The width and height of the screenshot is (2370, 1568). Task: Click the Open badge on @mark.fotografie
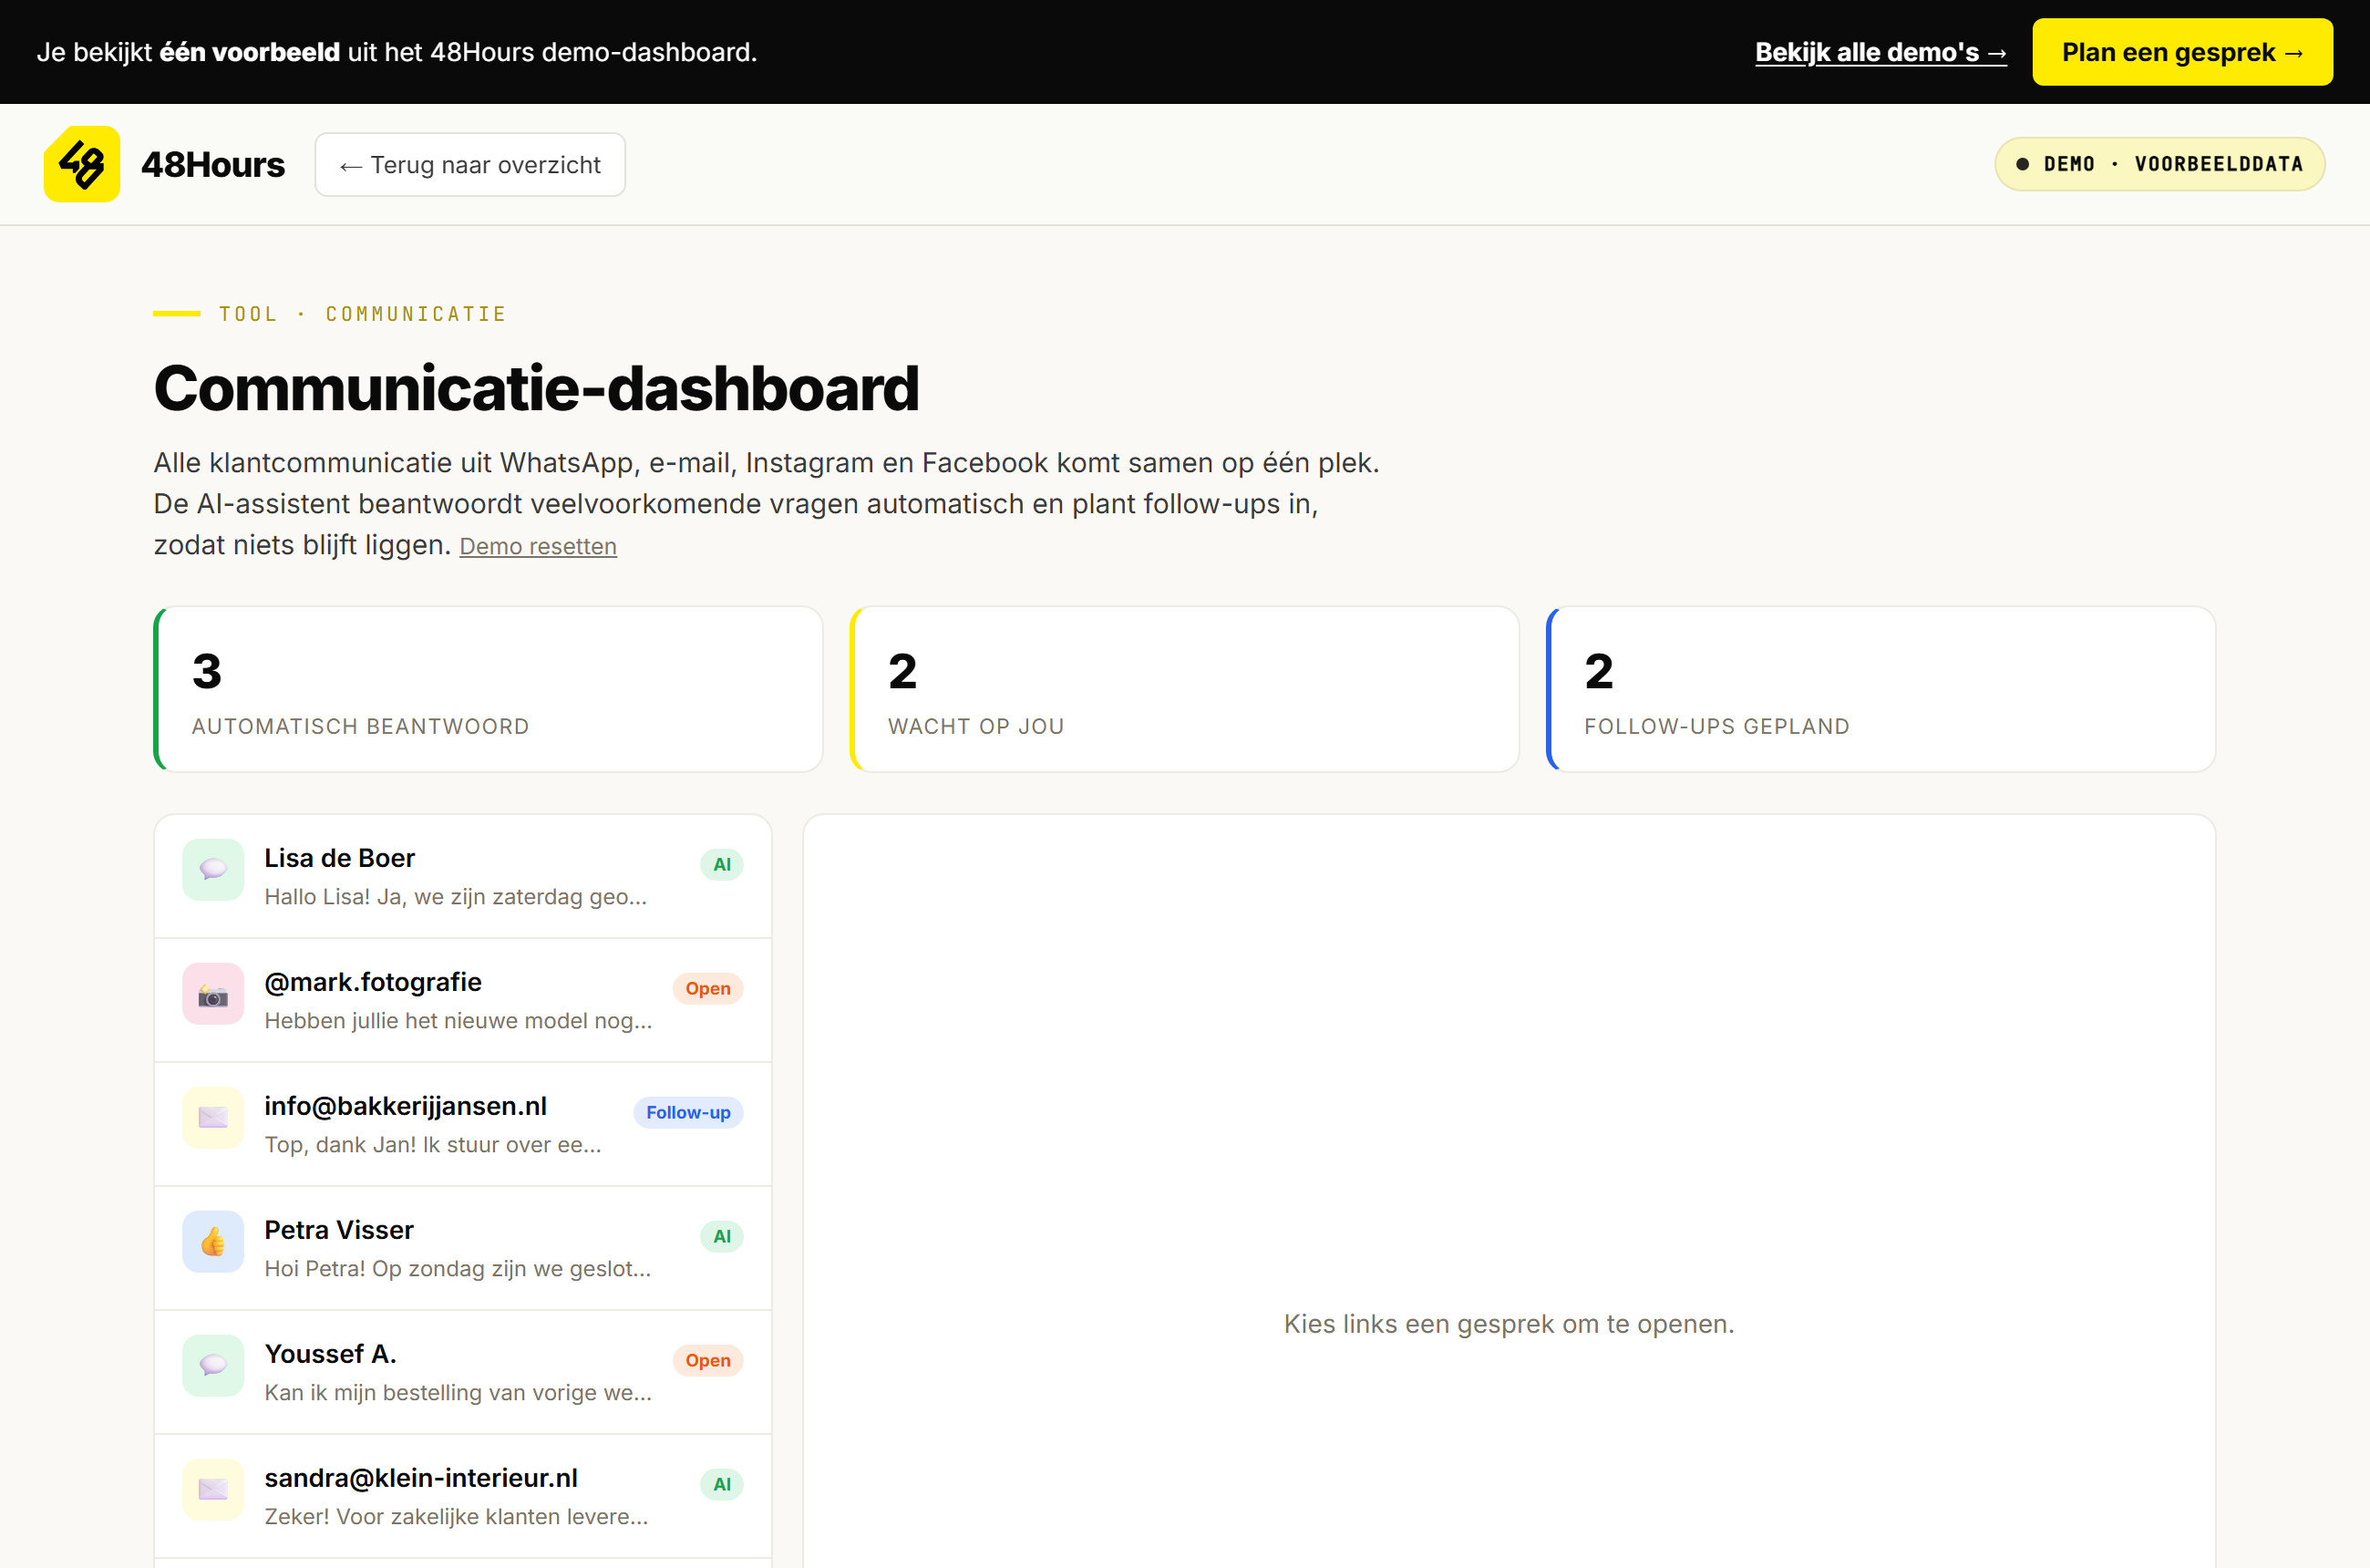[x=707, y=988]
